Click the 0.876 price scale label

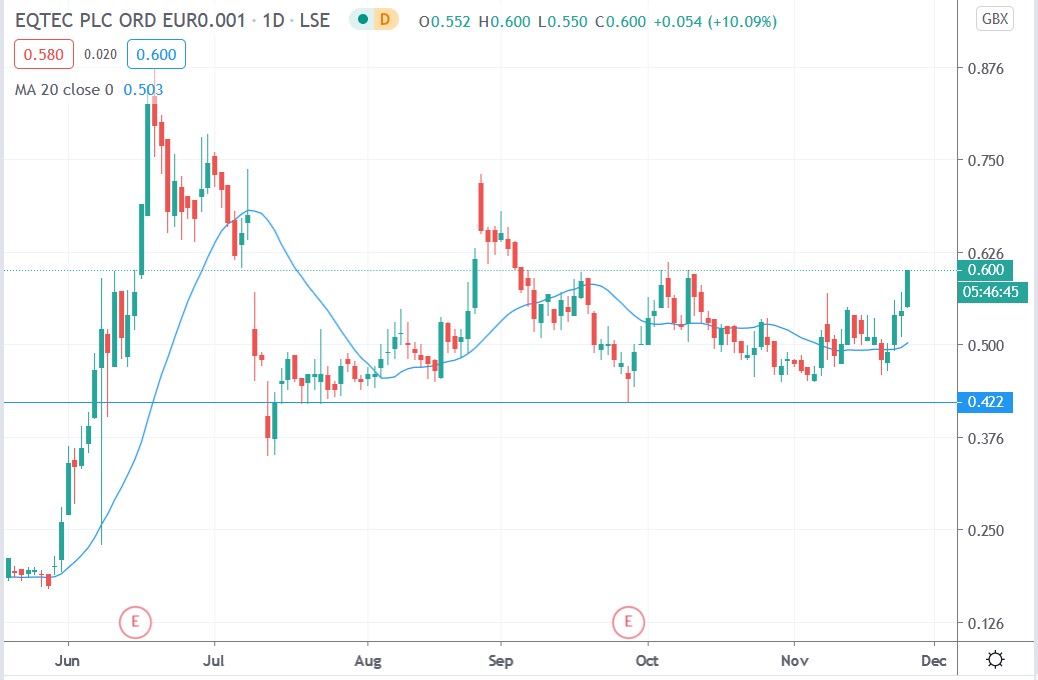click(985, 68)
